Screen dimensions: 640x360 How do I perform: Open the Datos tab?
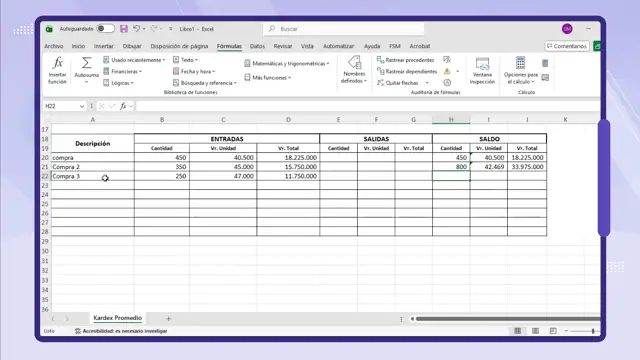click(x=257, y=46)
